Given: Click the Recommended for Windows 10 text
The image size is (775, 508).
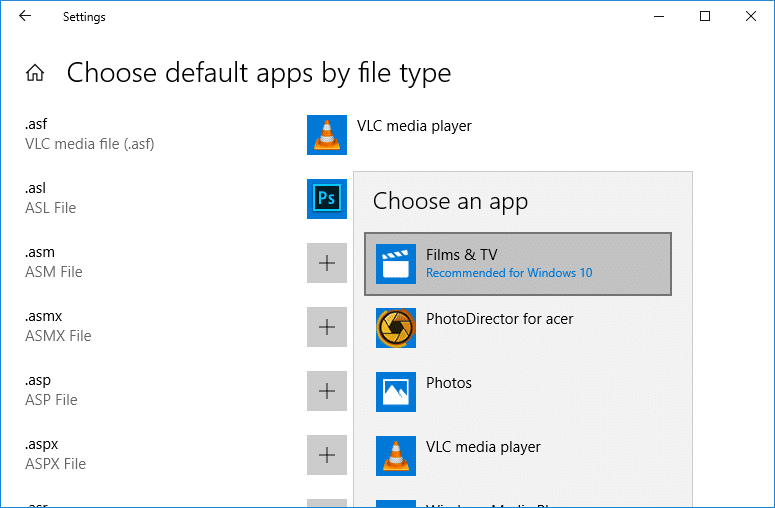Looking at the screenshot, I should pos(509,273).
